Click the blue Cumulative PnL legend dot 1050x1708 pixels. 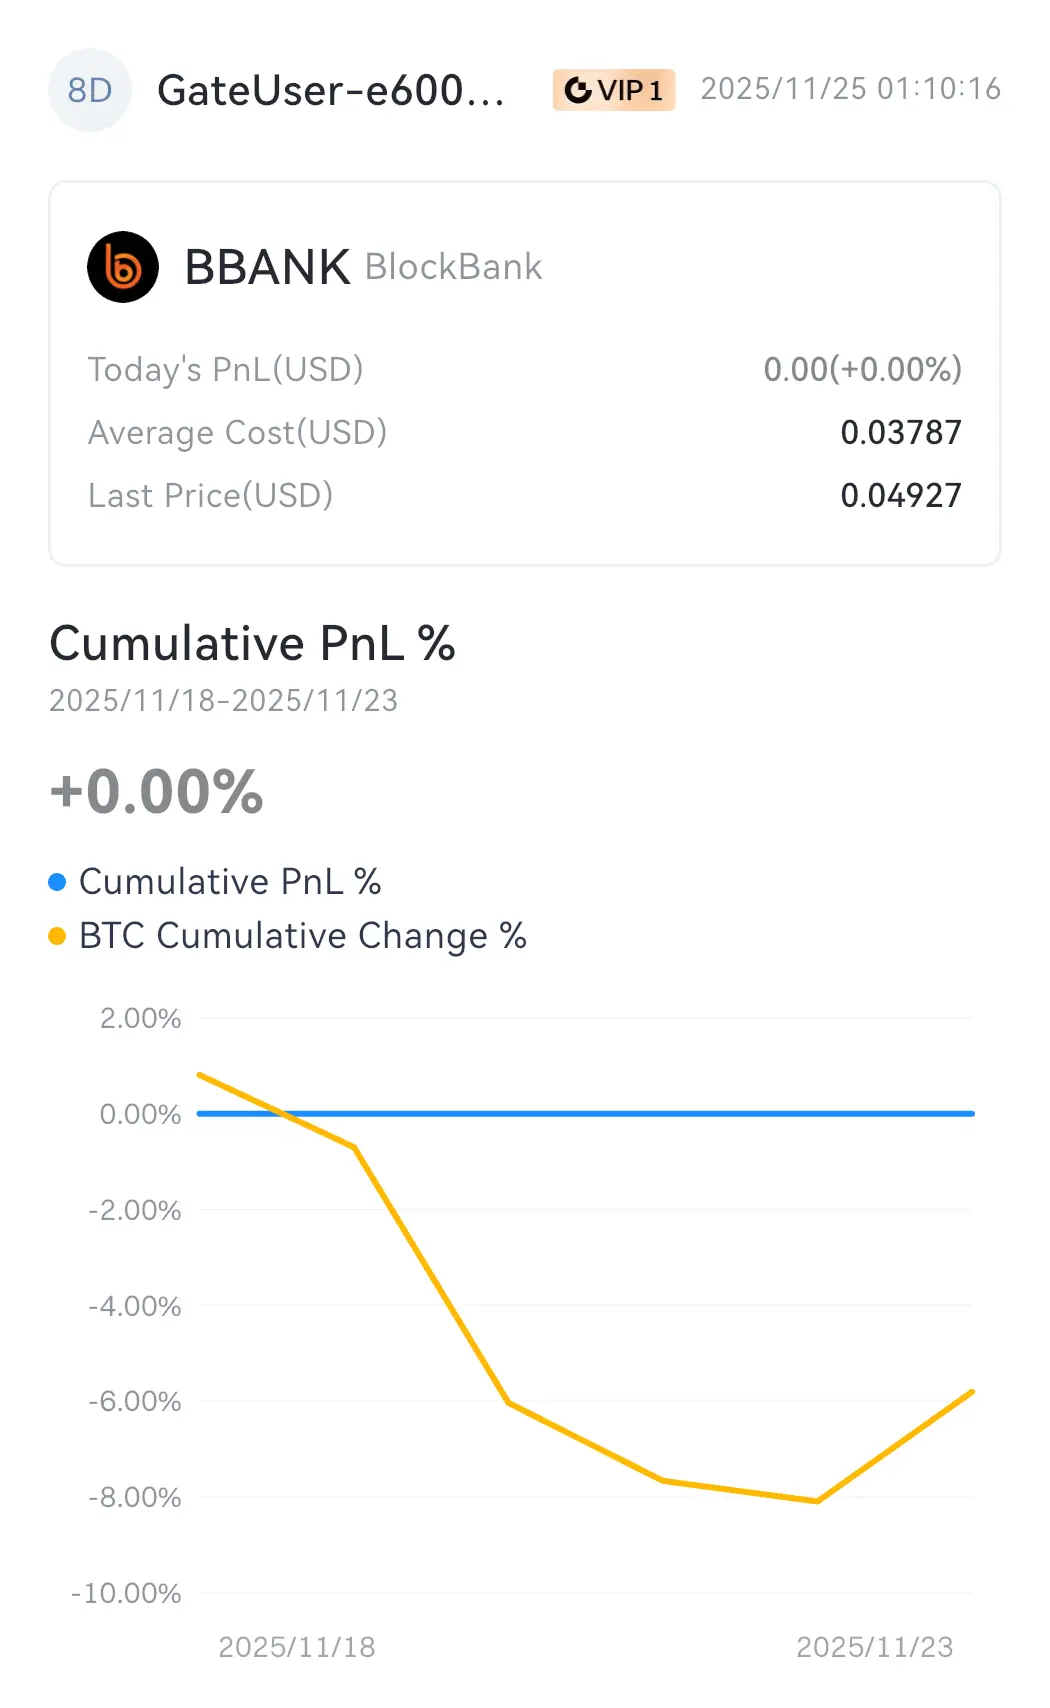[57, 882]
